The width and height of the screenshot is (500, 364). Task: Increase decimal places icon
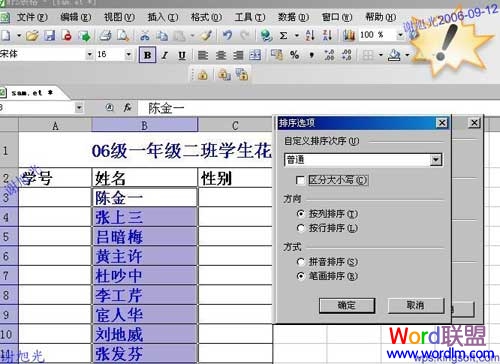(x=329, y=55)
